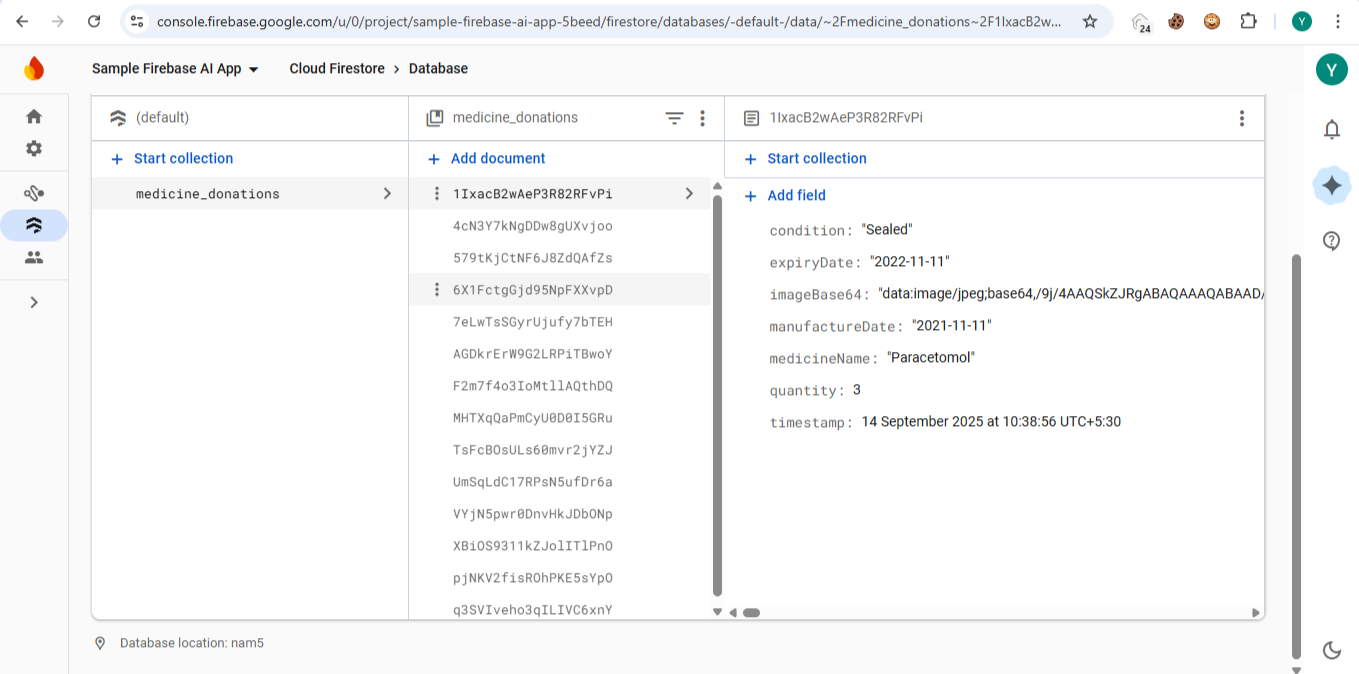Toggle dark mode moon icon
The image size is (1359, 674).
(1331, 650)
